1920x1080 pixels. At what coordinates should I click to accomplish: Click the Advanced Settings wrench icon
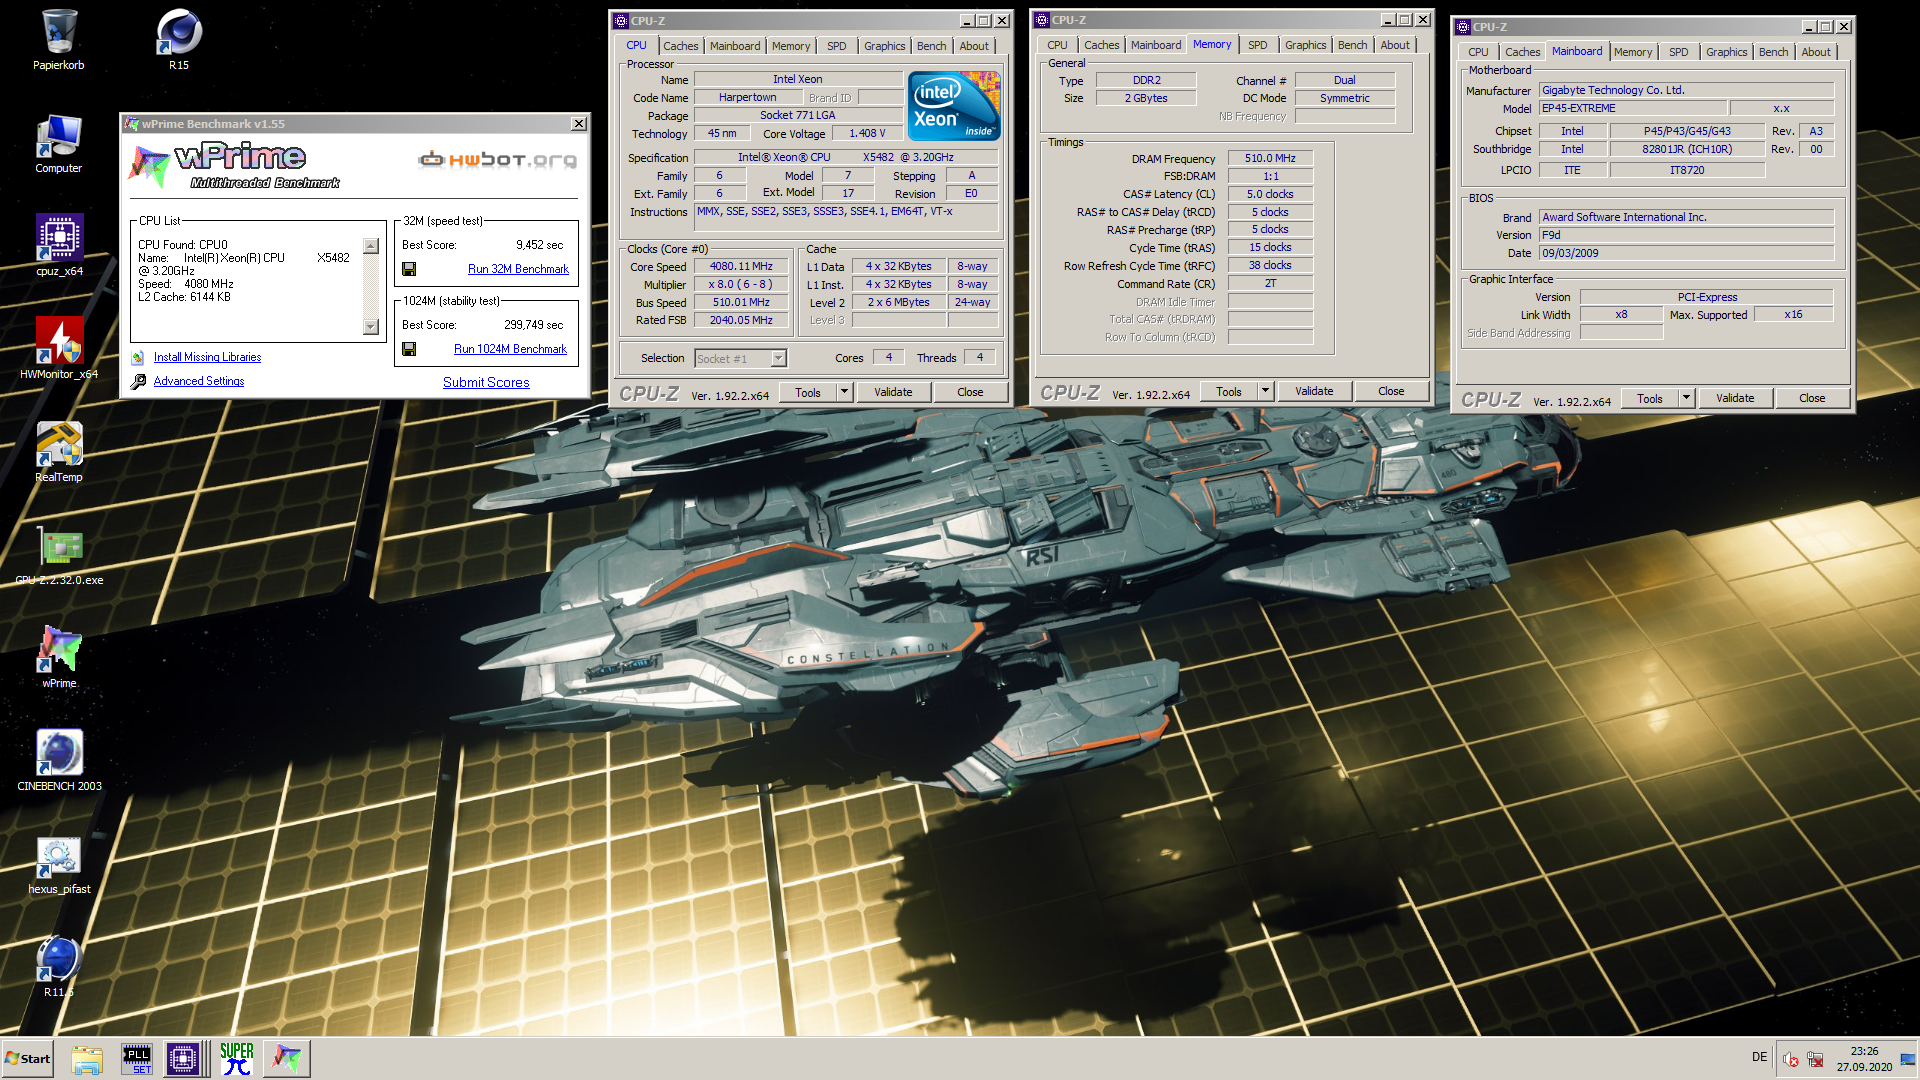[138, 381]
